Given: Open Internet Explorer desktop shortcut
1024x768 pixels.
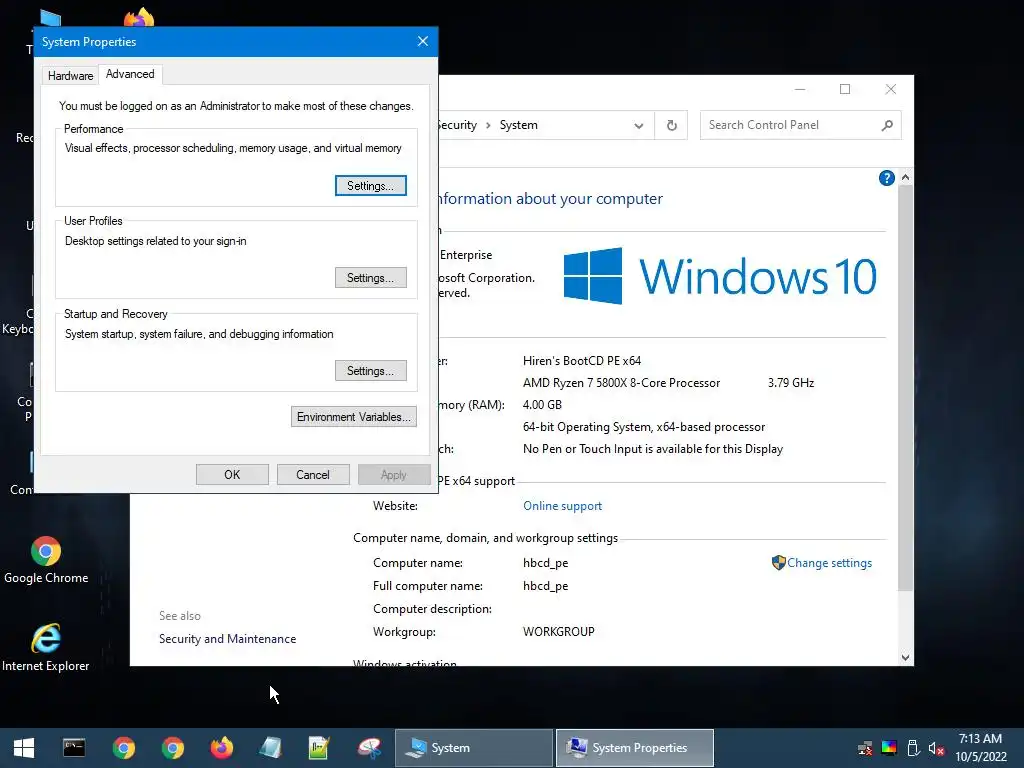Looking at the screenshot, I should click(46, 648).
